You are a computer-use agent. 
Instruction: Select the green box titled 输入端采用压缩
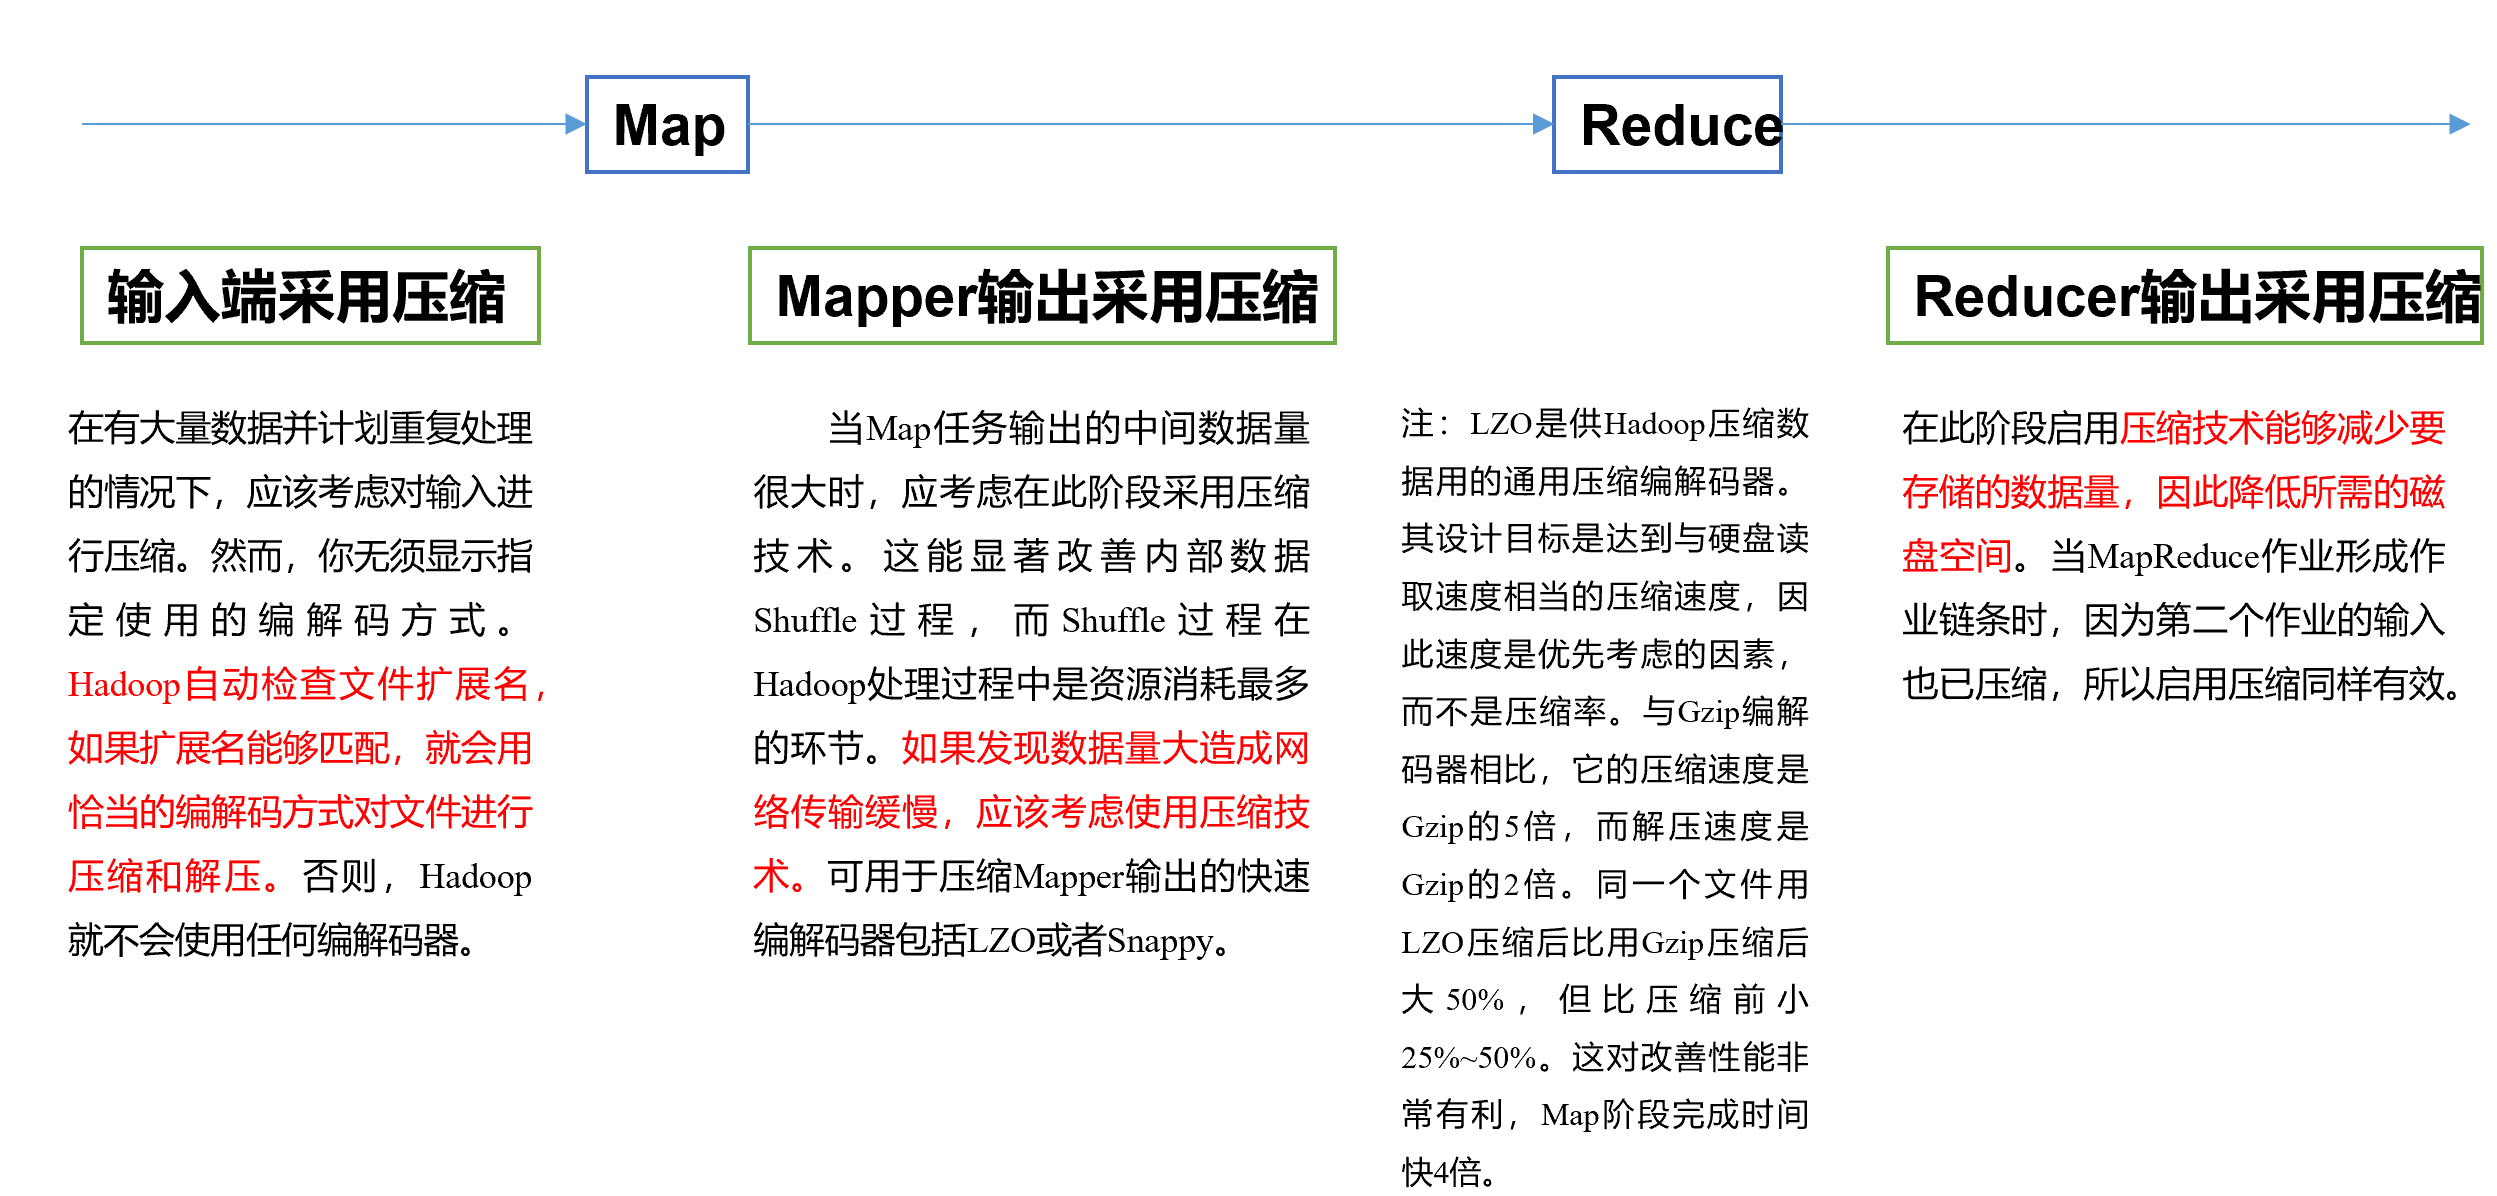310,296
